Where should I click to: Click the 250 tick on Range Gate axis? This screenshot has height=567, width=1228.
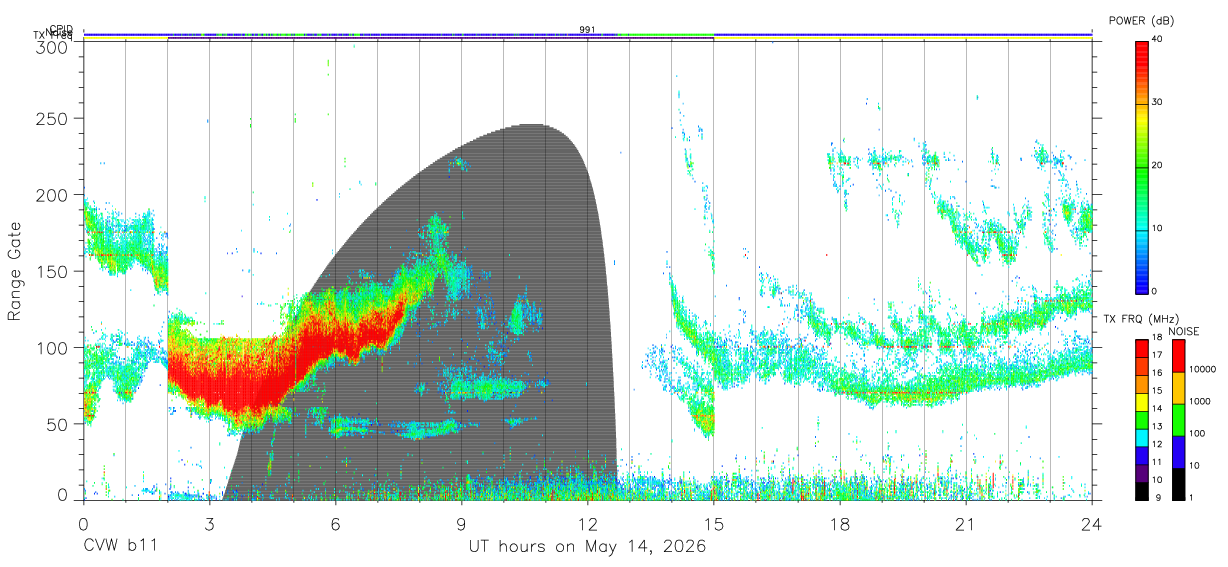pos(54,119)
